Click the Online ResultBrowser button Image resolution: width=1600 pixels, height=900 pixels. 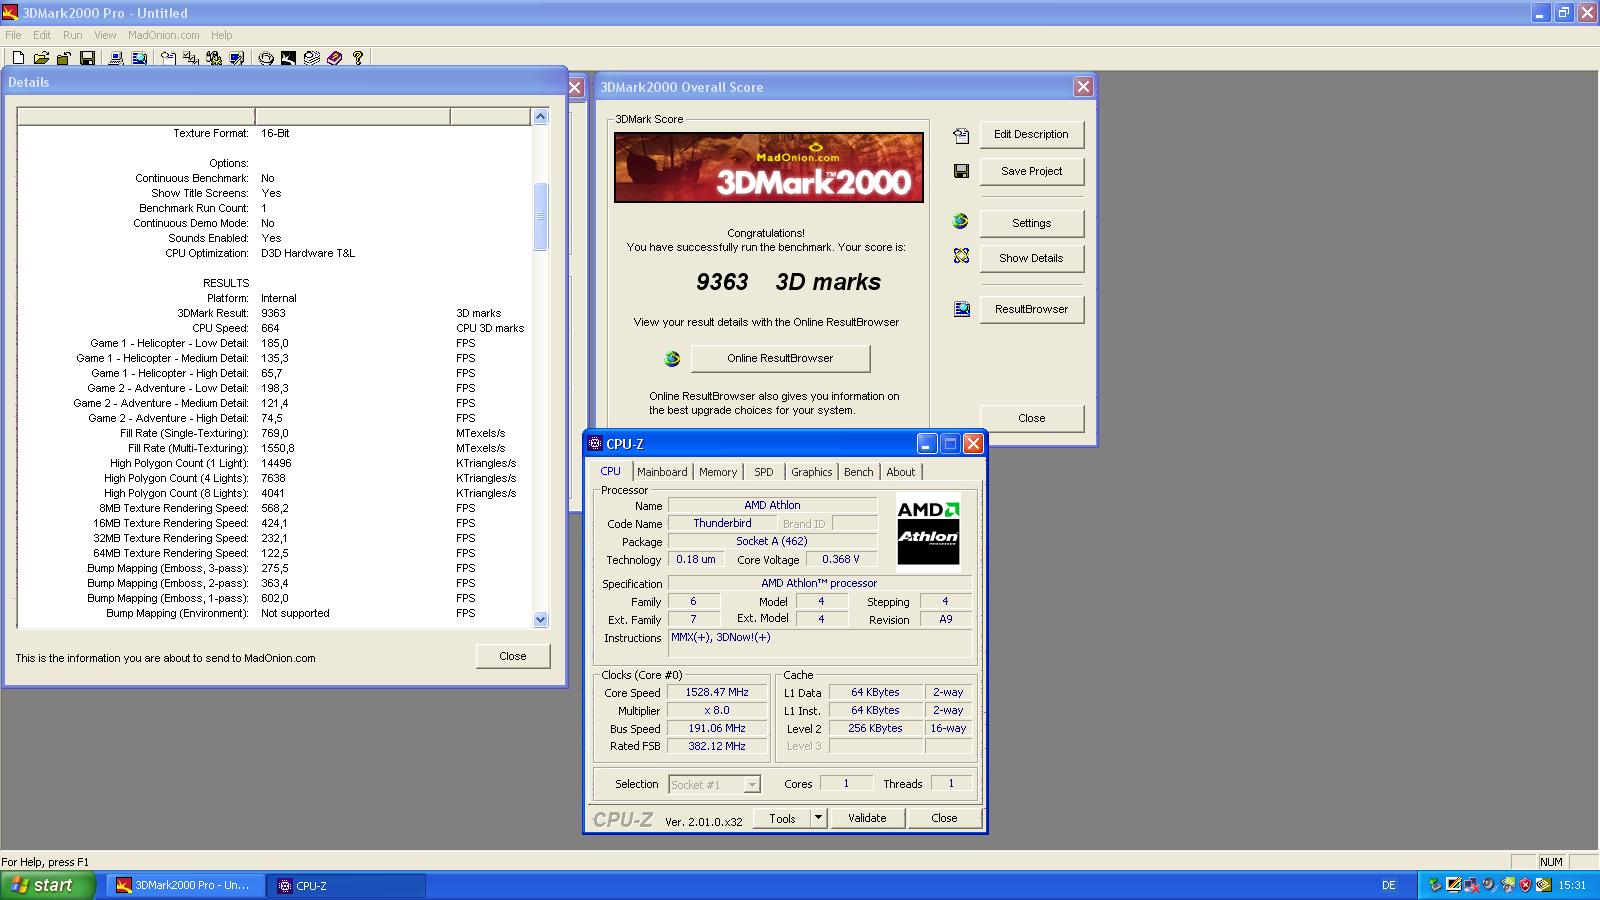(x=780, y=358)
